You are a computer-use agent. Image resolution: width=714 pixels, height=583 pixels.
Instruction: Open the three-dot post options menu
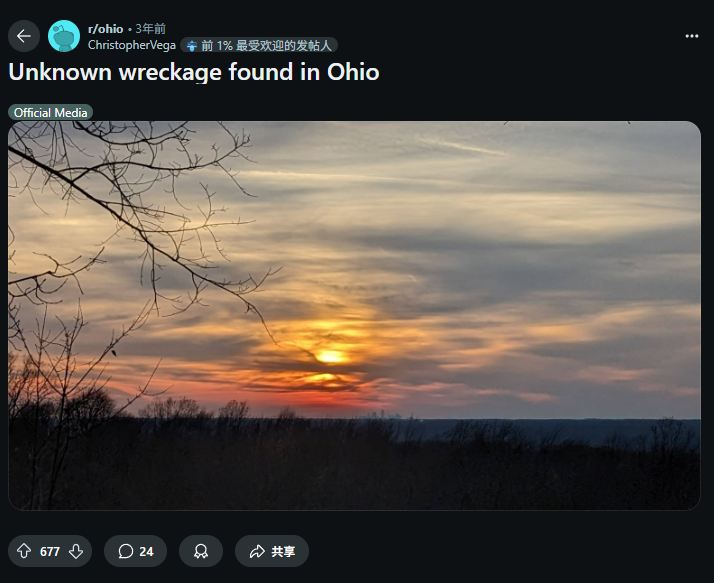click(692, 36)
